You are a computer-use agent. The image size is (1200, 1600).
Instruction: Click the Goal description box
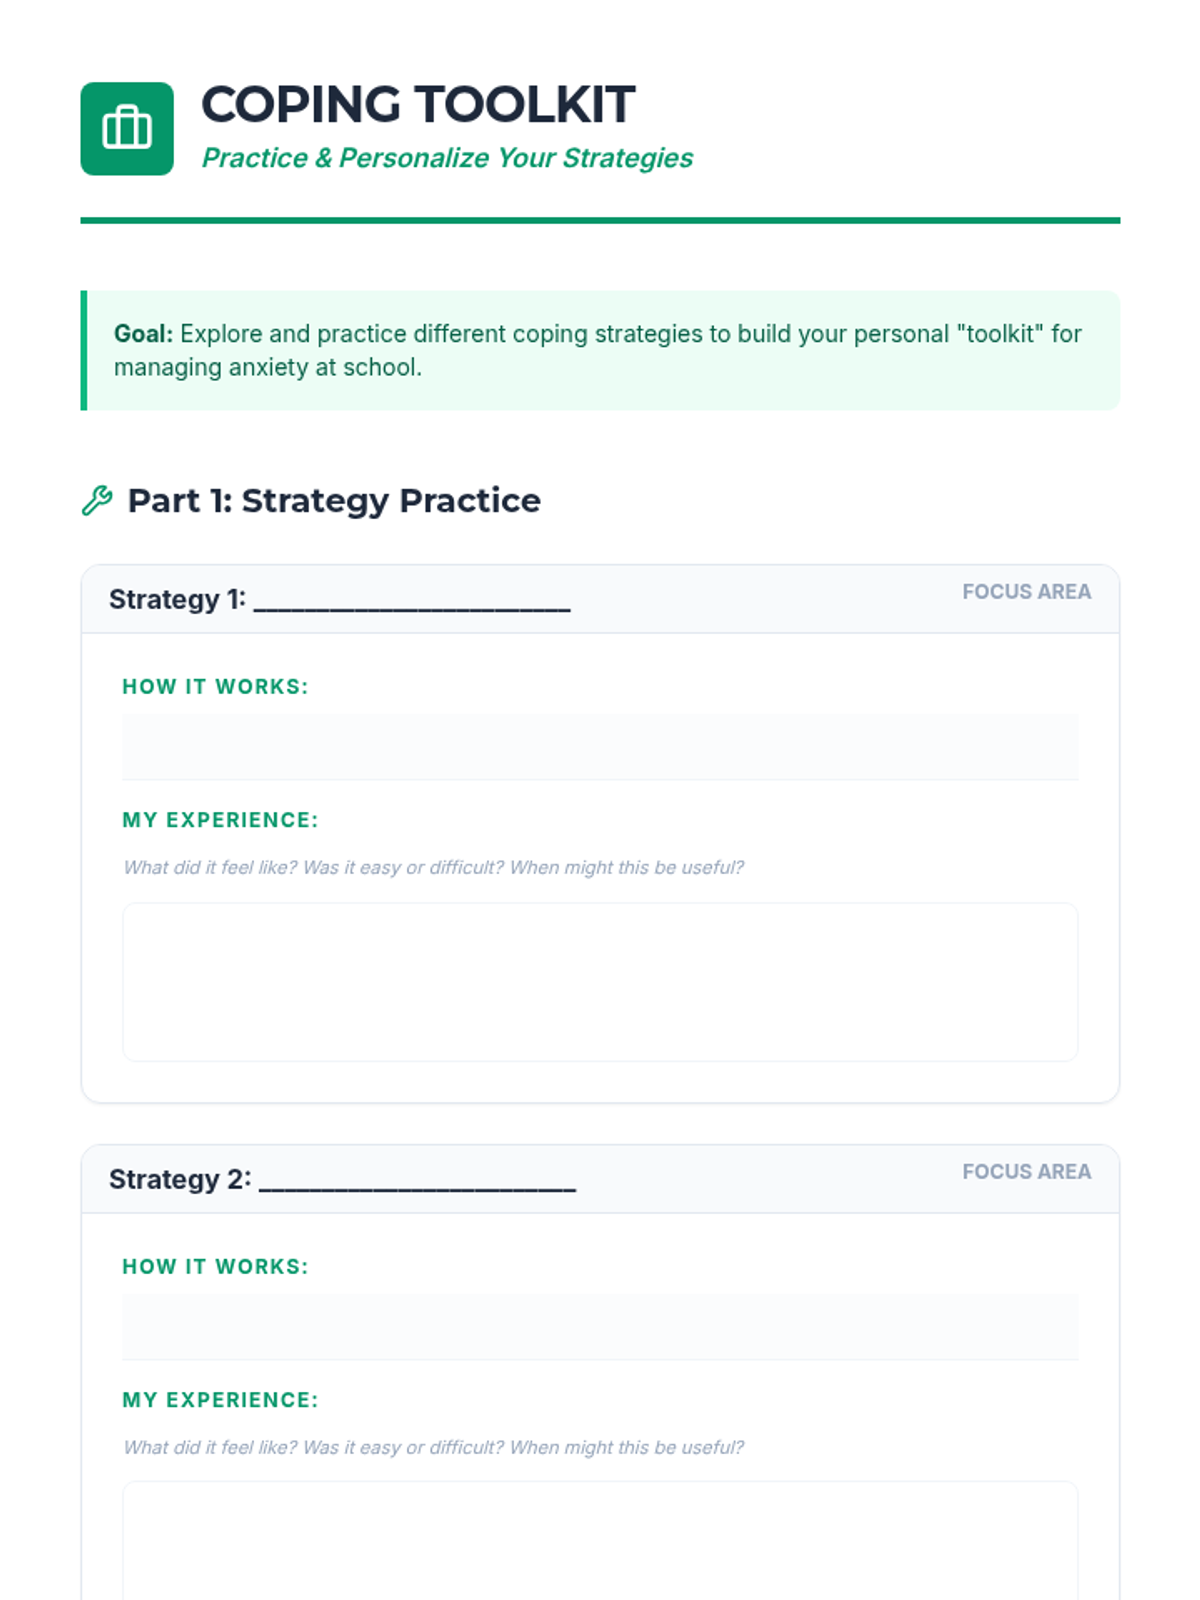point(600,350)
